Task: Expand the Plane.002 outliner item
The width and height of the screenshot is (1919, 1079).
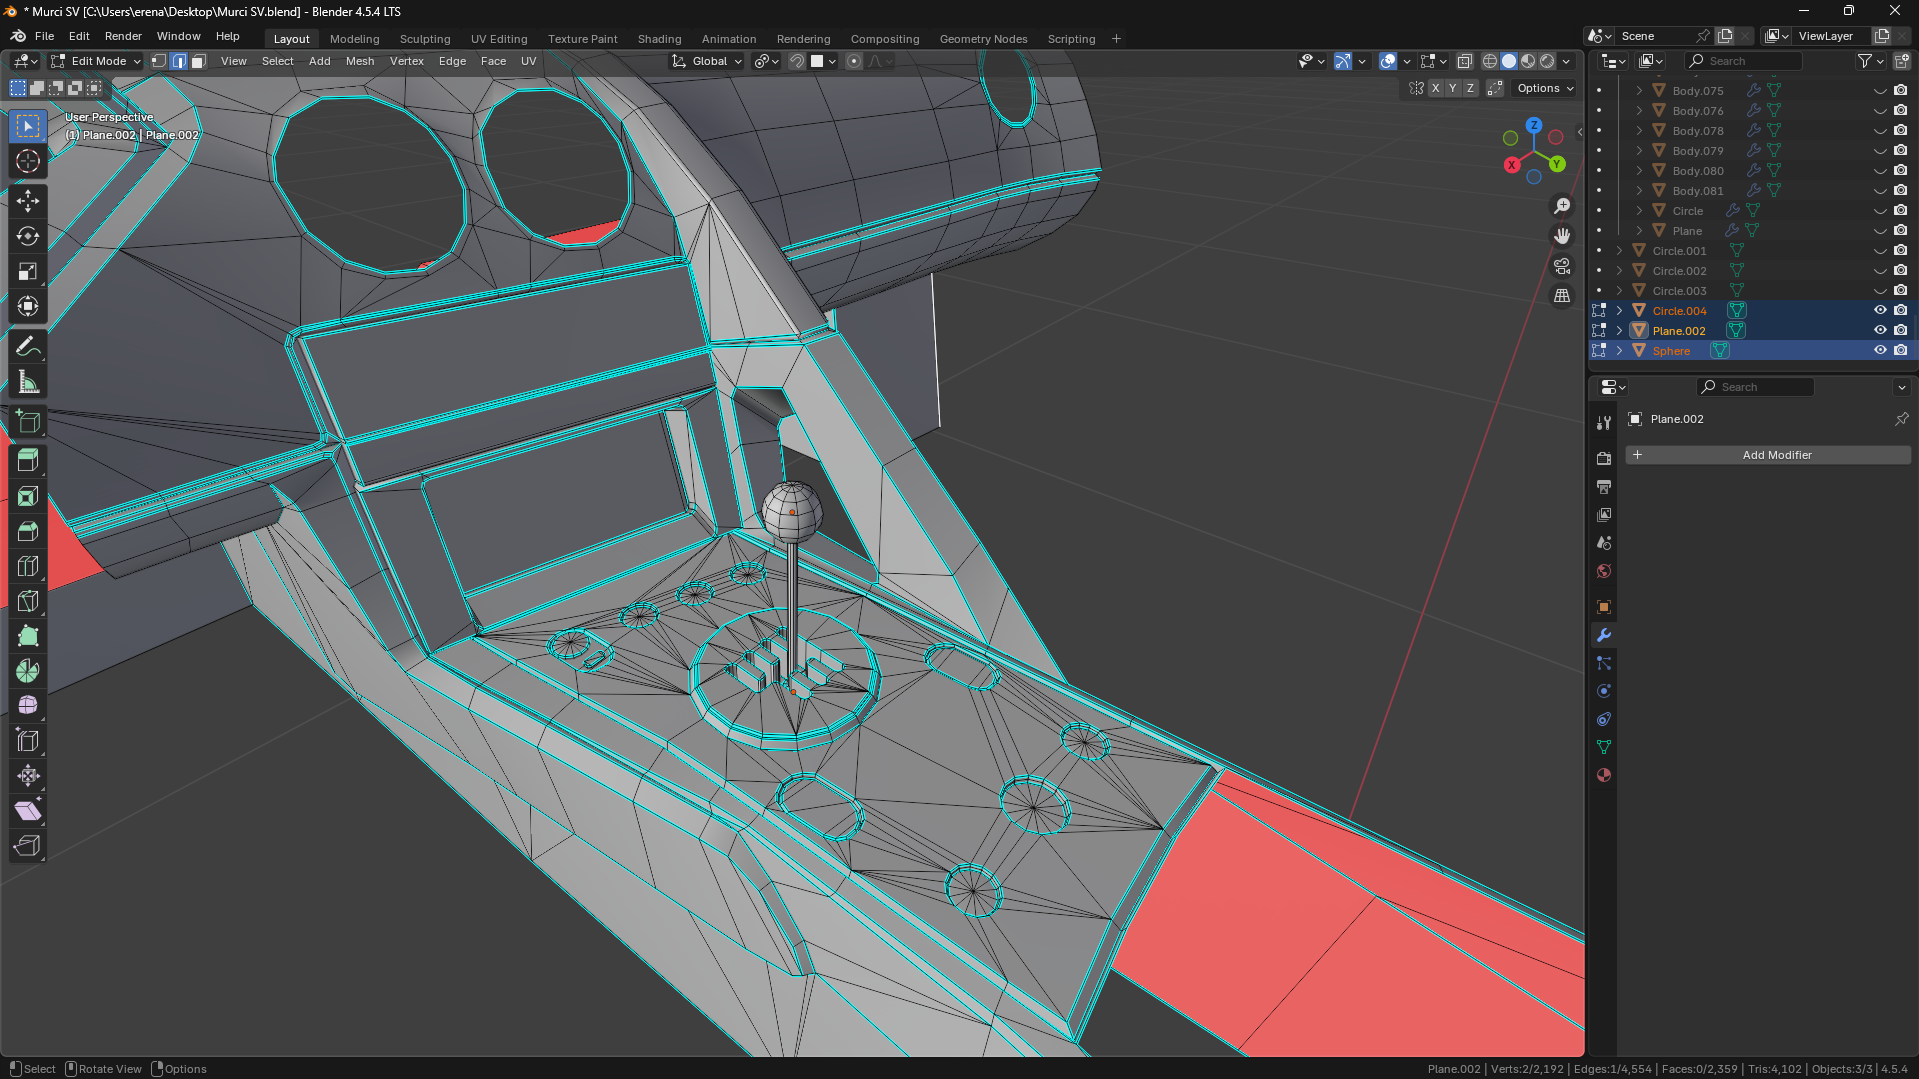Action: click(x=1619, y=331)
